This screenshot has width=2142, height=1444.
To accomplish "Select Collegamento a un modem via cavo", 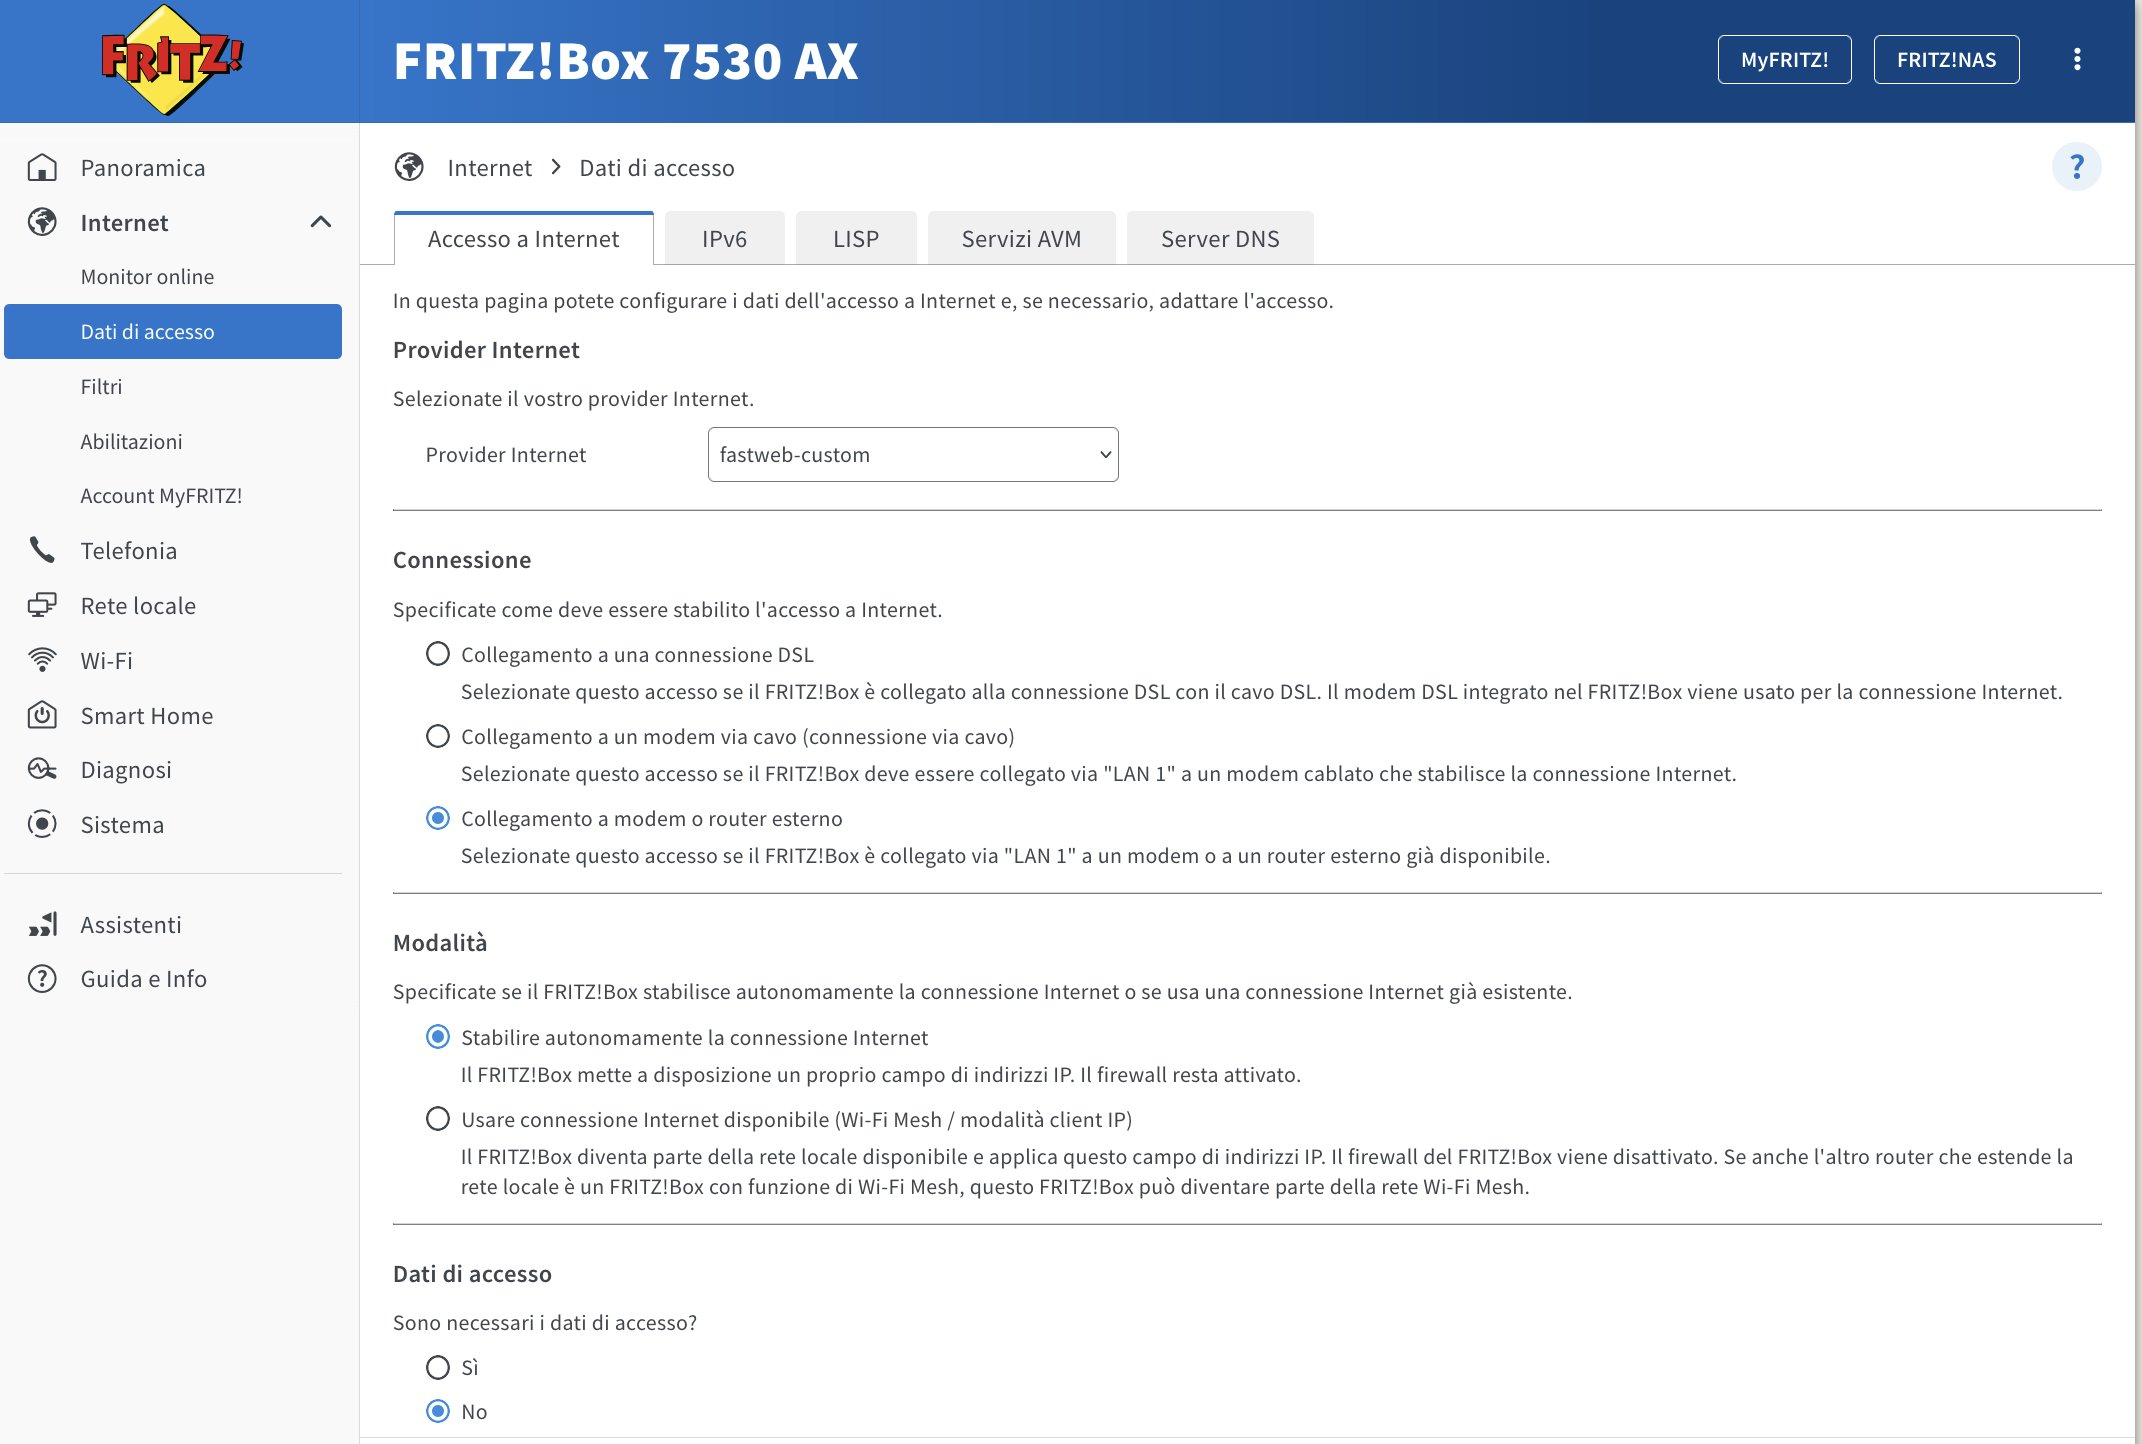I will [x=438, y=737].
